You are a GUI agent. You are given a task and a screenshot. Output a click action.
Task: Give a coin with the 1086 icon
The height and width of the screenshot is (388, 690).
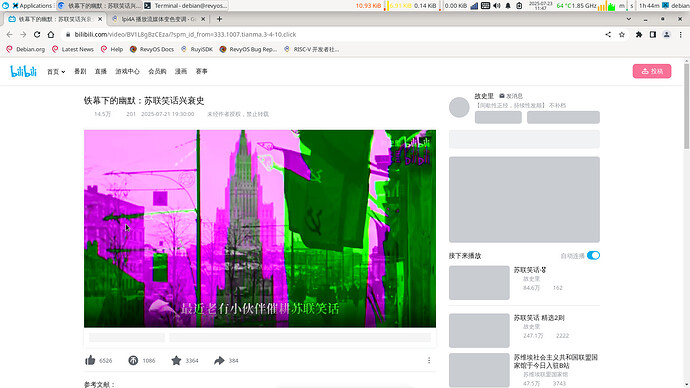click(x=133, y=360)
